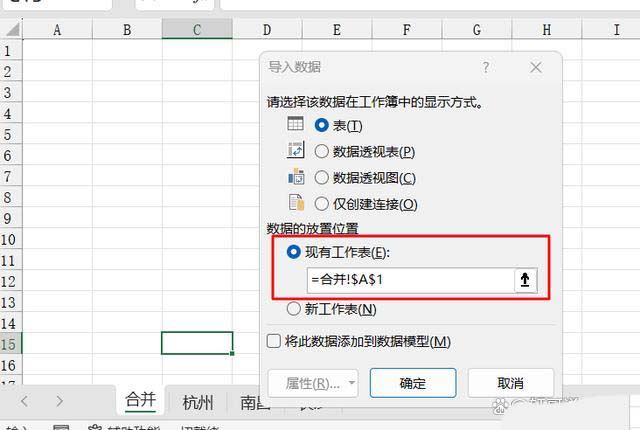Image resolution: width=640 pixels, height=430 pixels.
Task: Click the pivot table icon beside 数据透视表
Action: pos(296,150)
